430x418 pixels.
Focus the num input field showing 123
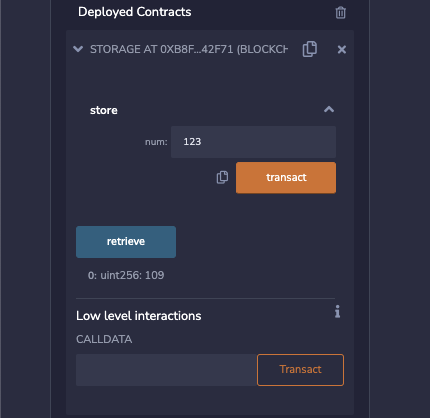click(253, 142)
